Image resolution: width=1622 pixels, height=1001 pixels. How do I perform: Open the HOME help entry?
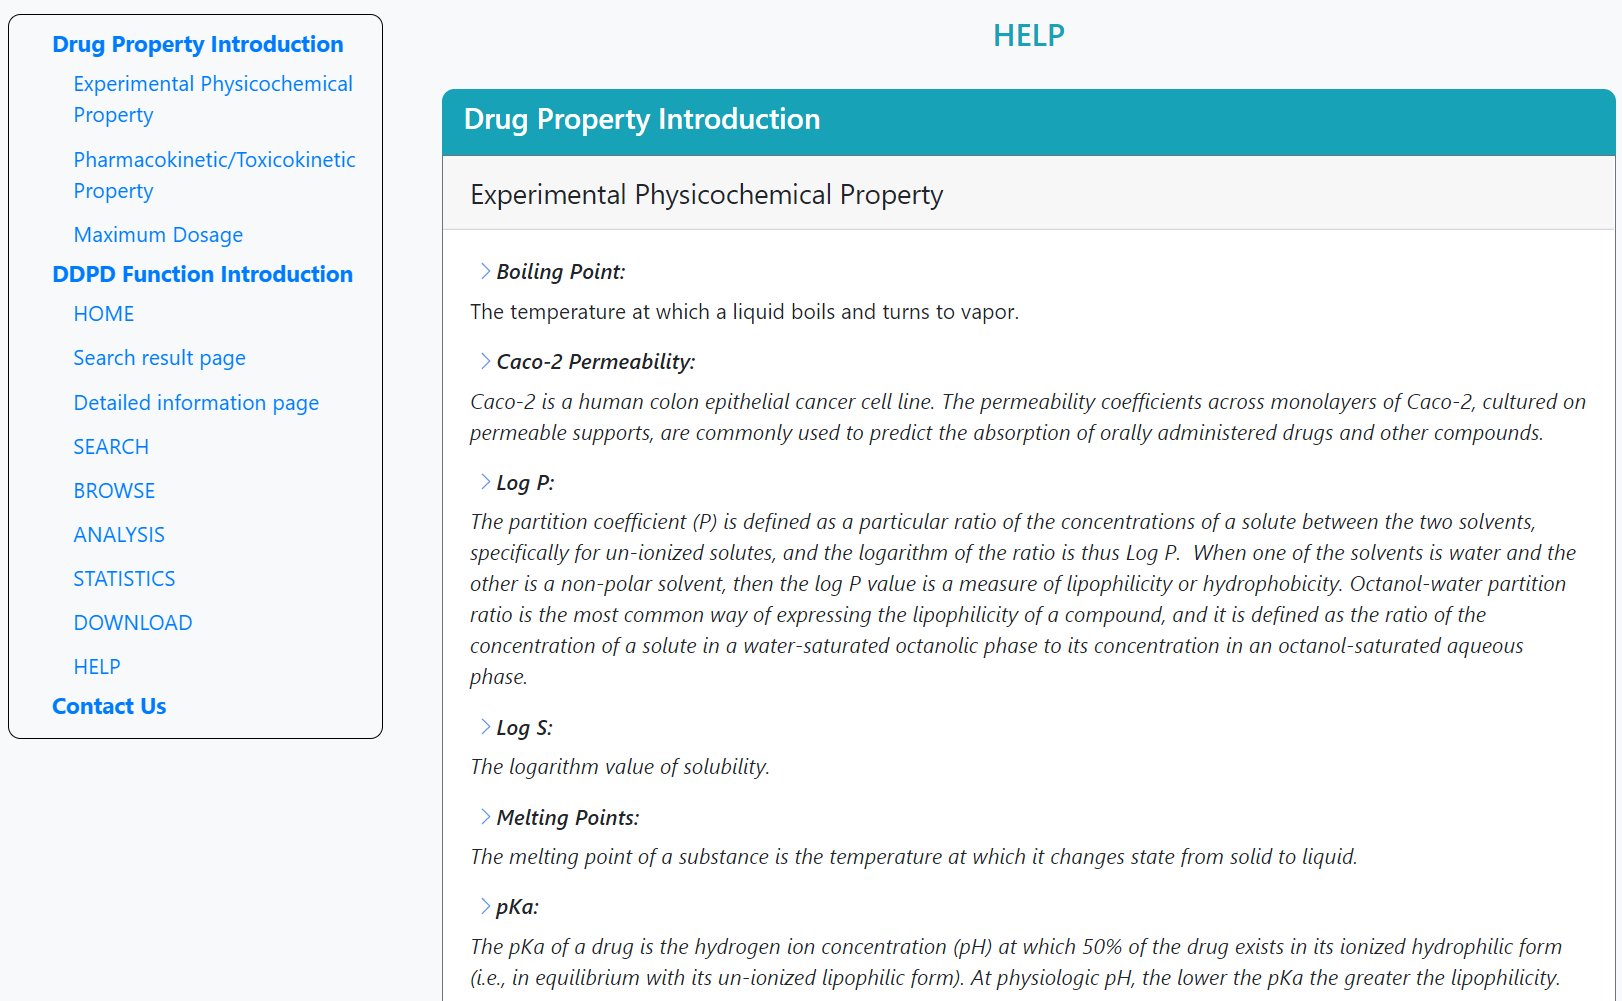pos(104,314)
